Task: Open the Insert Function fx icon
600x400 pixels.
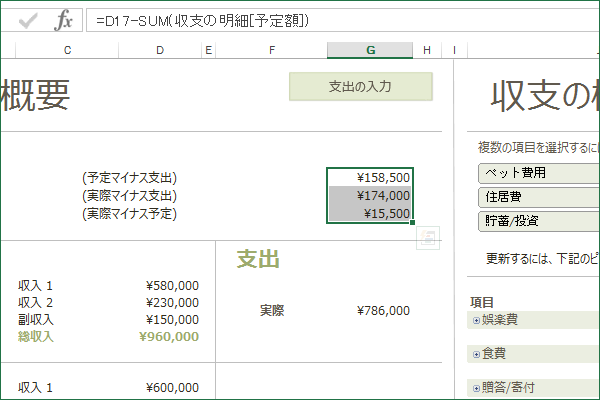Action: point(64,20)
